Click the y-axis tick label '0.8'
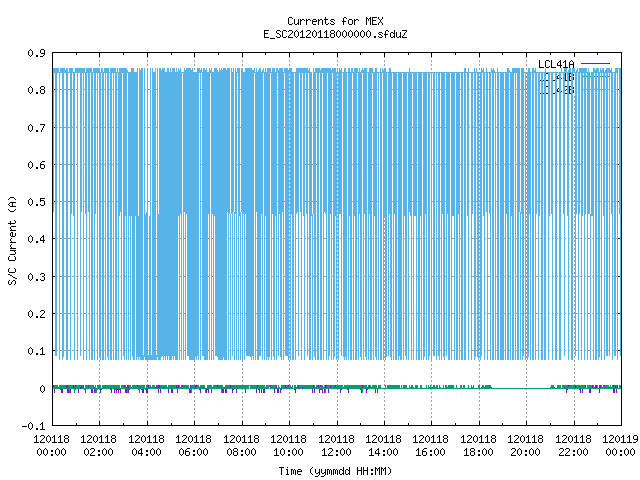This screenshot has width=640, height=480. point(36,90)
